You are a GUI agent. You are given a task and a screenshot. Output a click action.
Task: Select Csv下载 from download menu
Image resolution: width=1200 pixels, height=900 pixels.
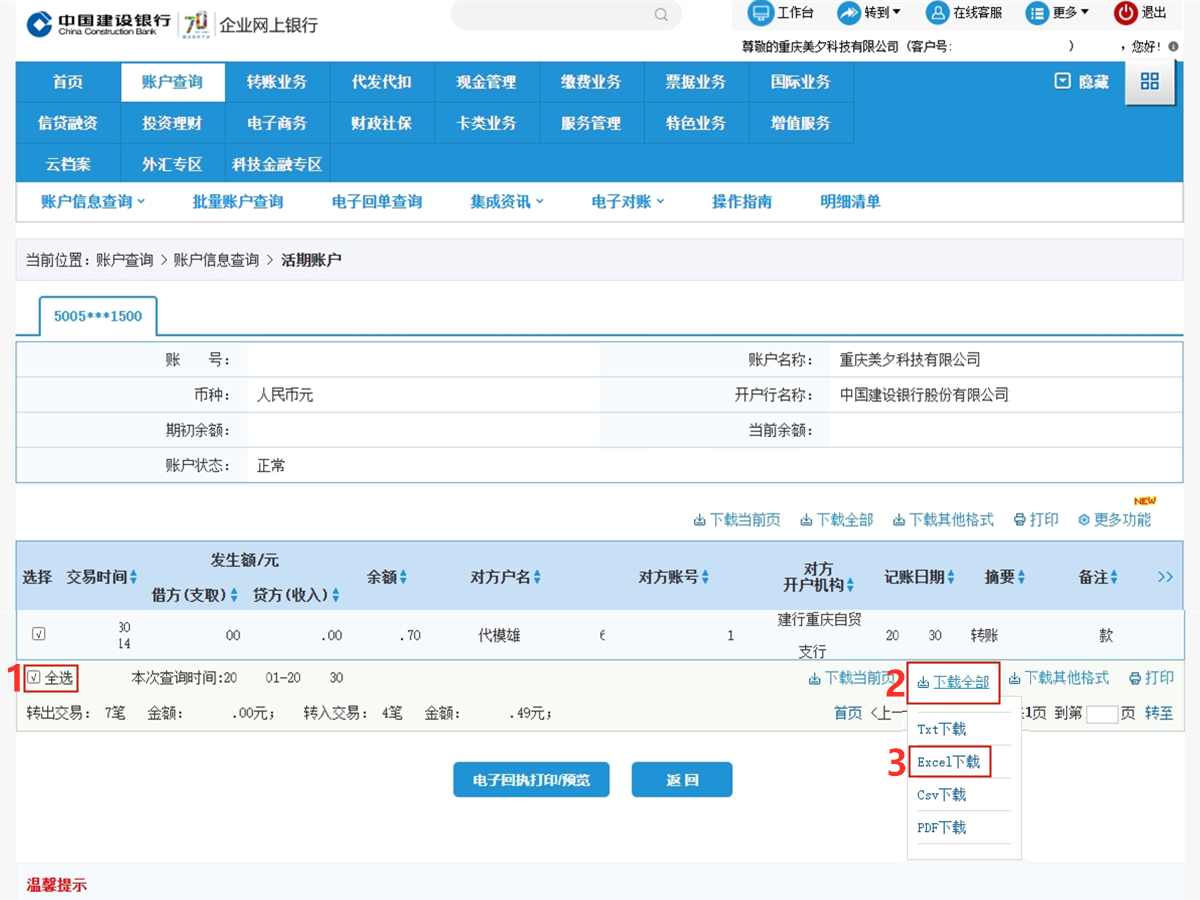click(x=942, y=795)
